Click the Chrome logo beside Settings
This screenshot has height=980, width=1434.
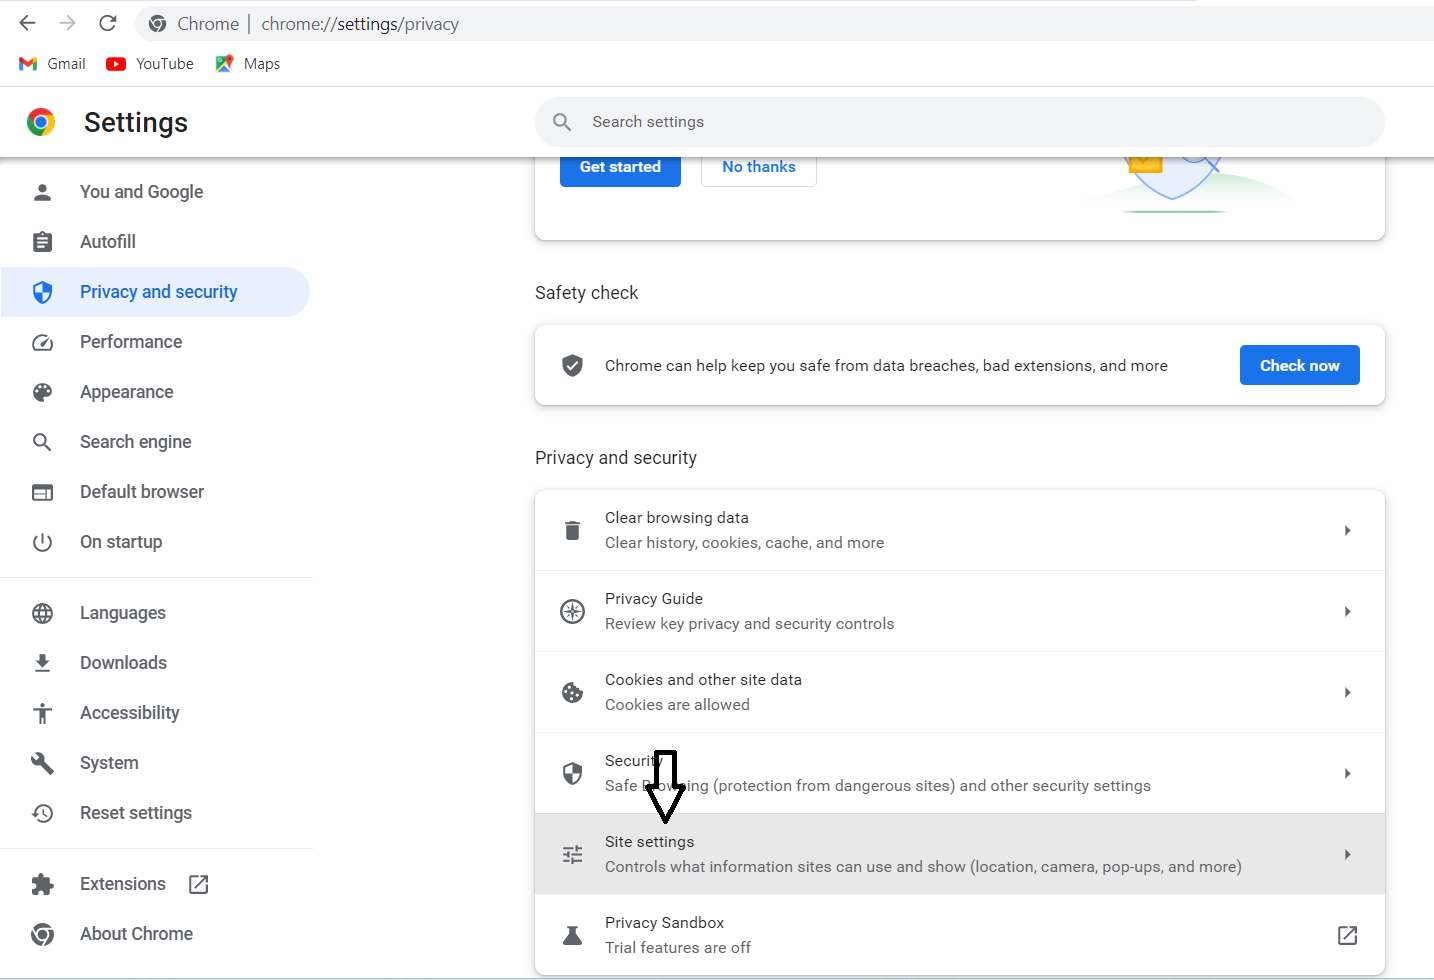pos(41,122)
